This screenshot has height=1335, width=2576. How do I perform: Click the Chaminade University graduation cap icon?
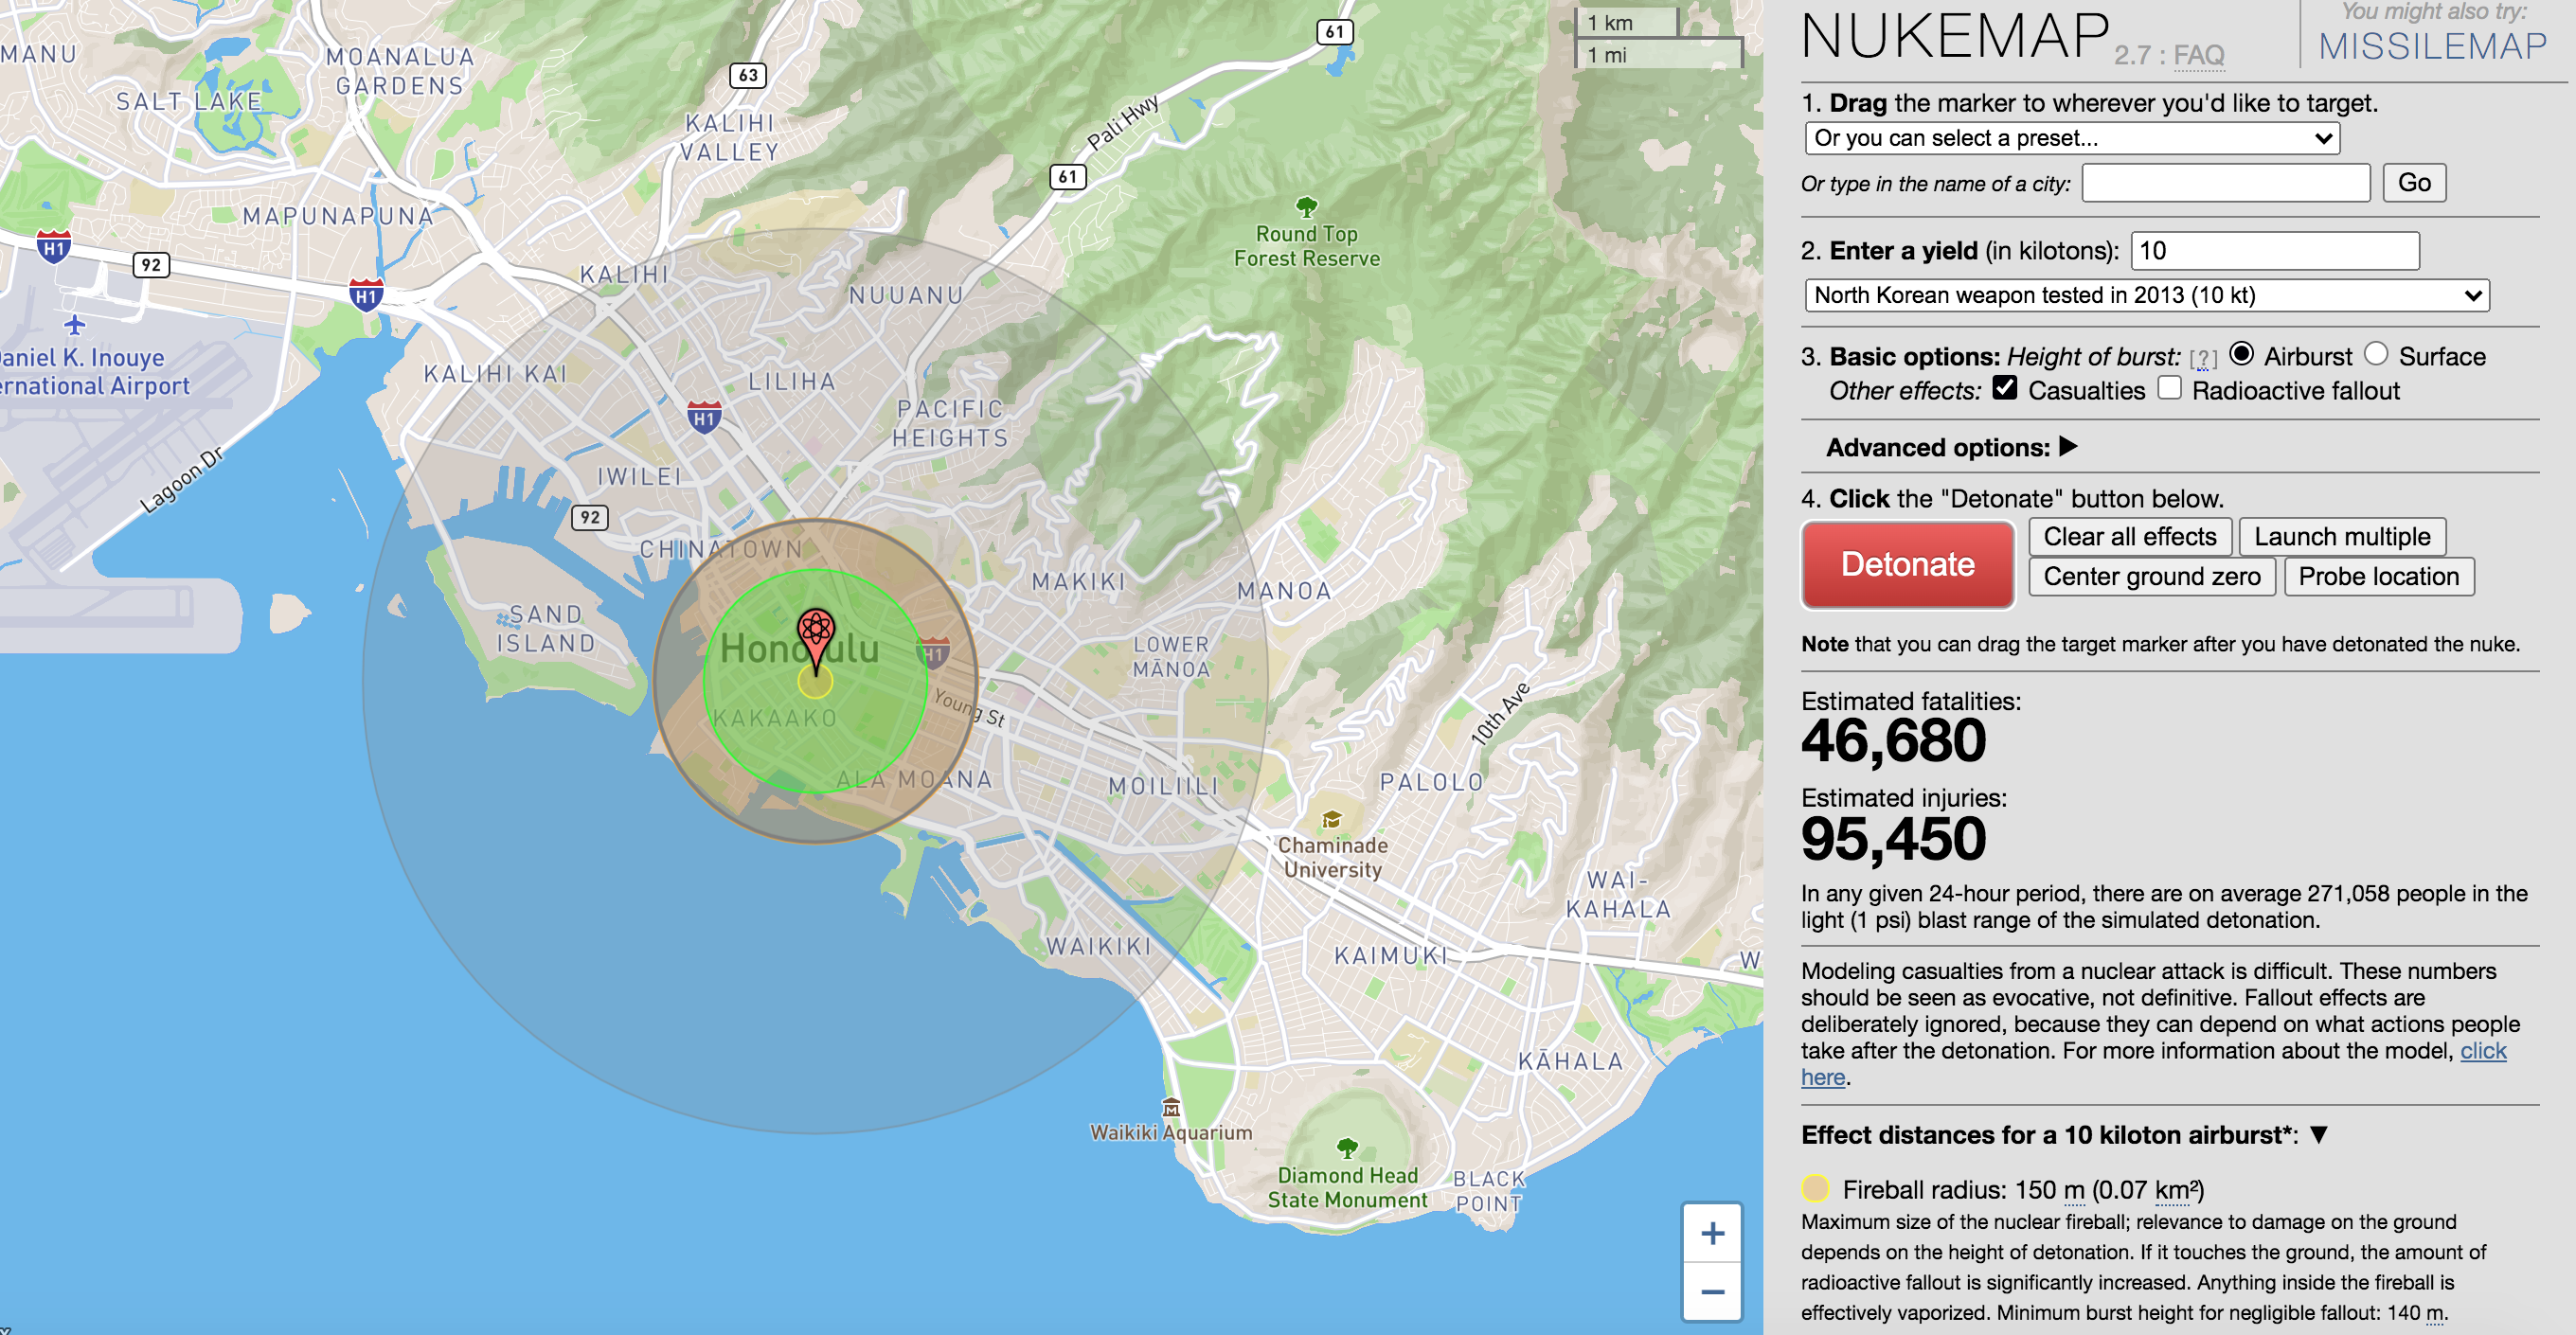pos(1331,820)
